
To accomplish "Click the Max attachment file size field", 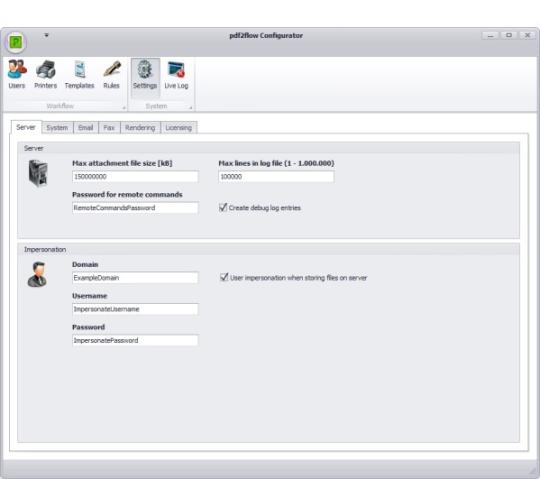I will point(135,177).
